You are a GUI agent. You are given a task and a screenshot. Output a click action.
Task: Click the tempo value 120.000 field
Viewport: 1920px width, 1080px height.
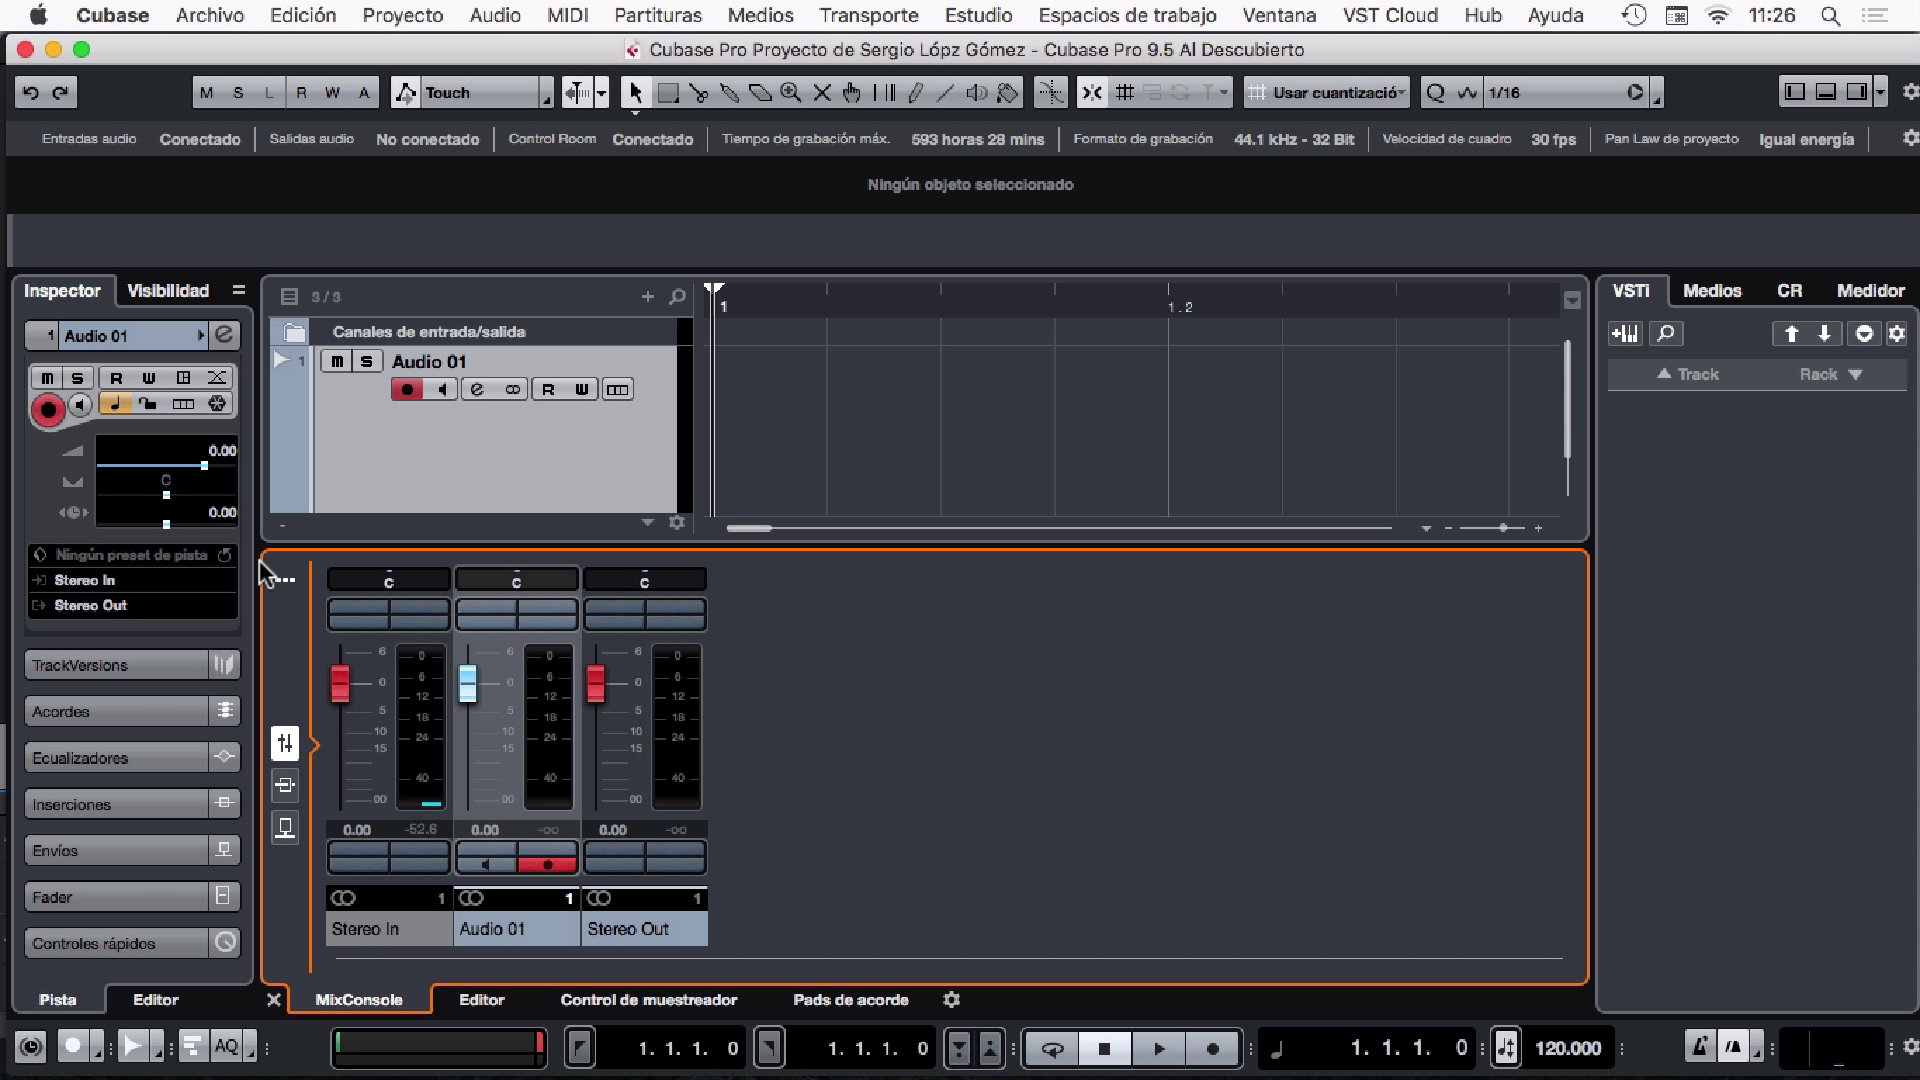pyautogui.click(x=1567, y=1048)
